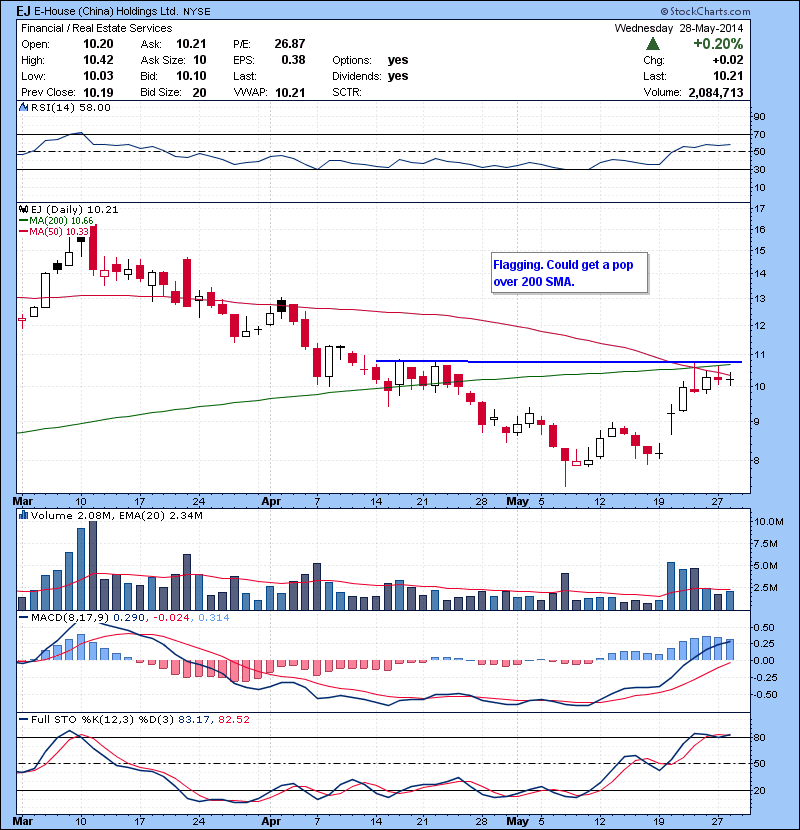Click the blue horizontal resistance line
The height and width of the screenshot is (830, 800).
pyautogui.click(x=559, y=362)
